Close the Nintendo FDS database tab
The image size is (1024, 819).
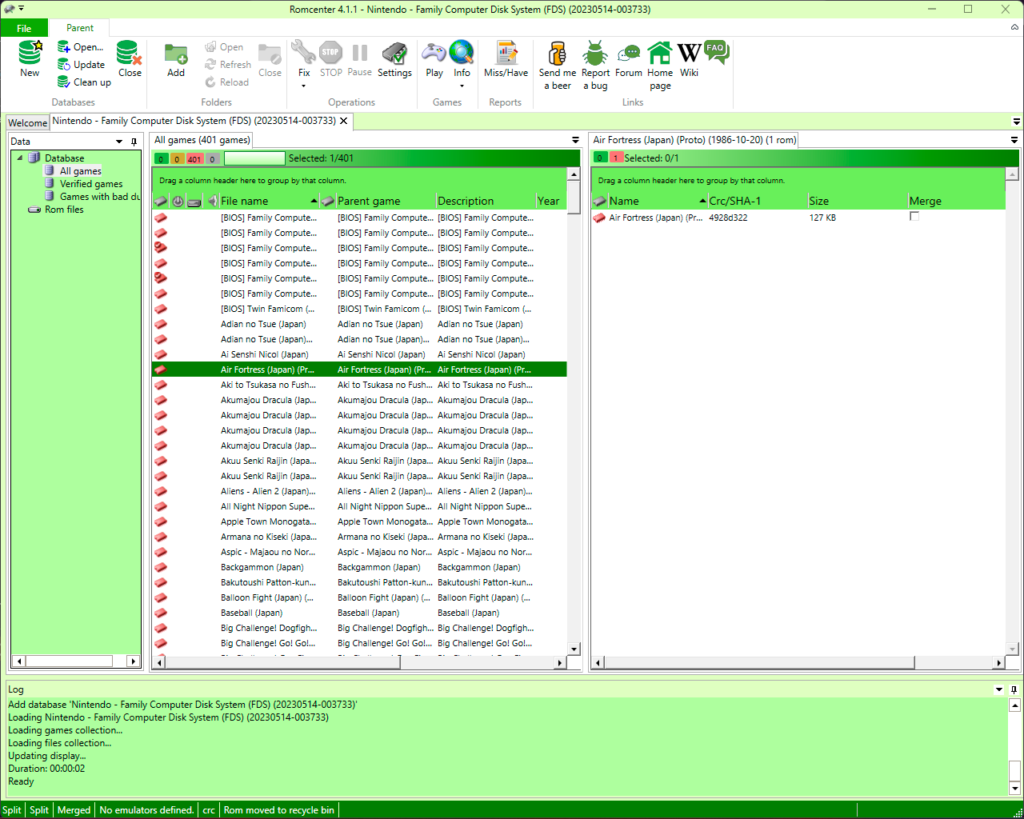click(x=344, y=121)
